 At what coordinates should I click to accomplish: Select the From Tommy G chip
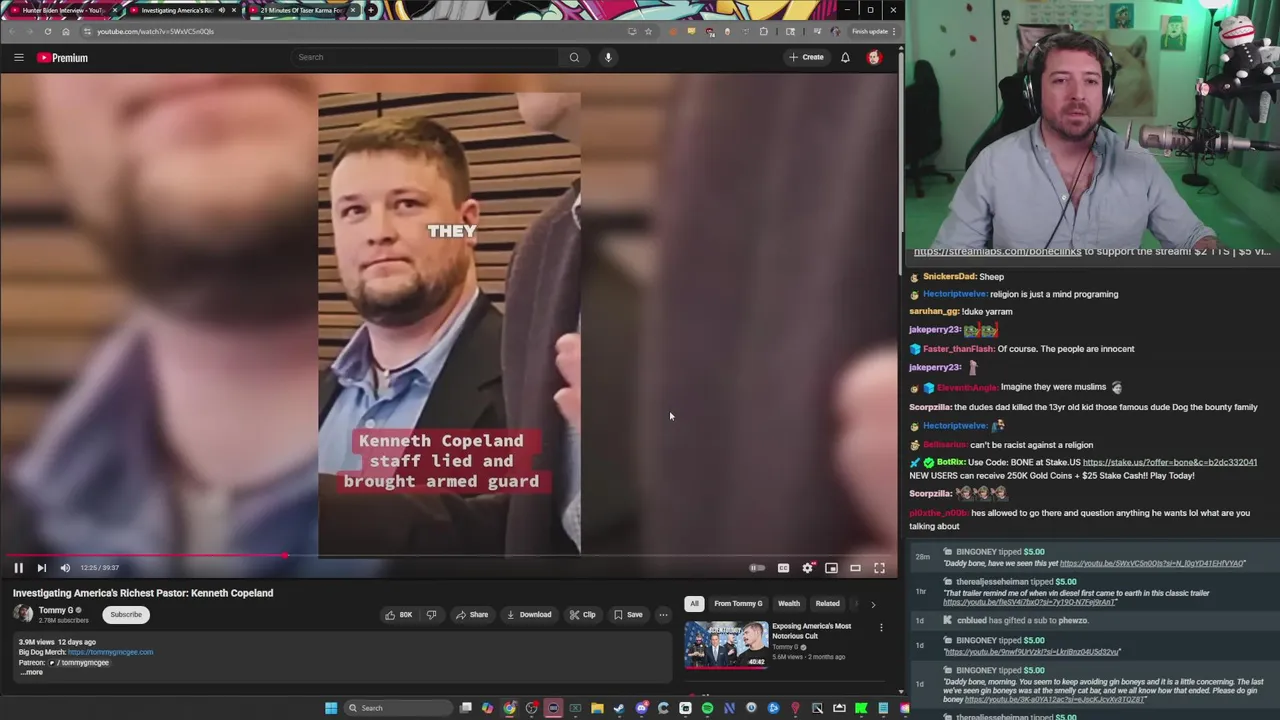tap(738, 604)
